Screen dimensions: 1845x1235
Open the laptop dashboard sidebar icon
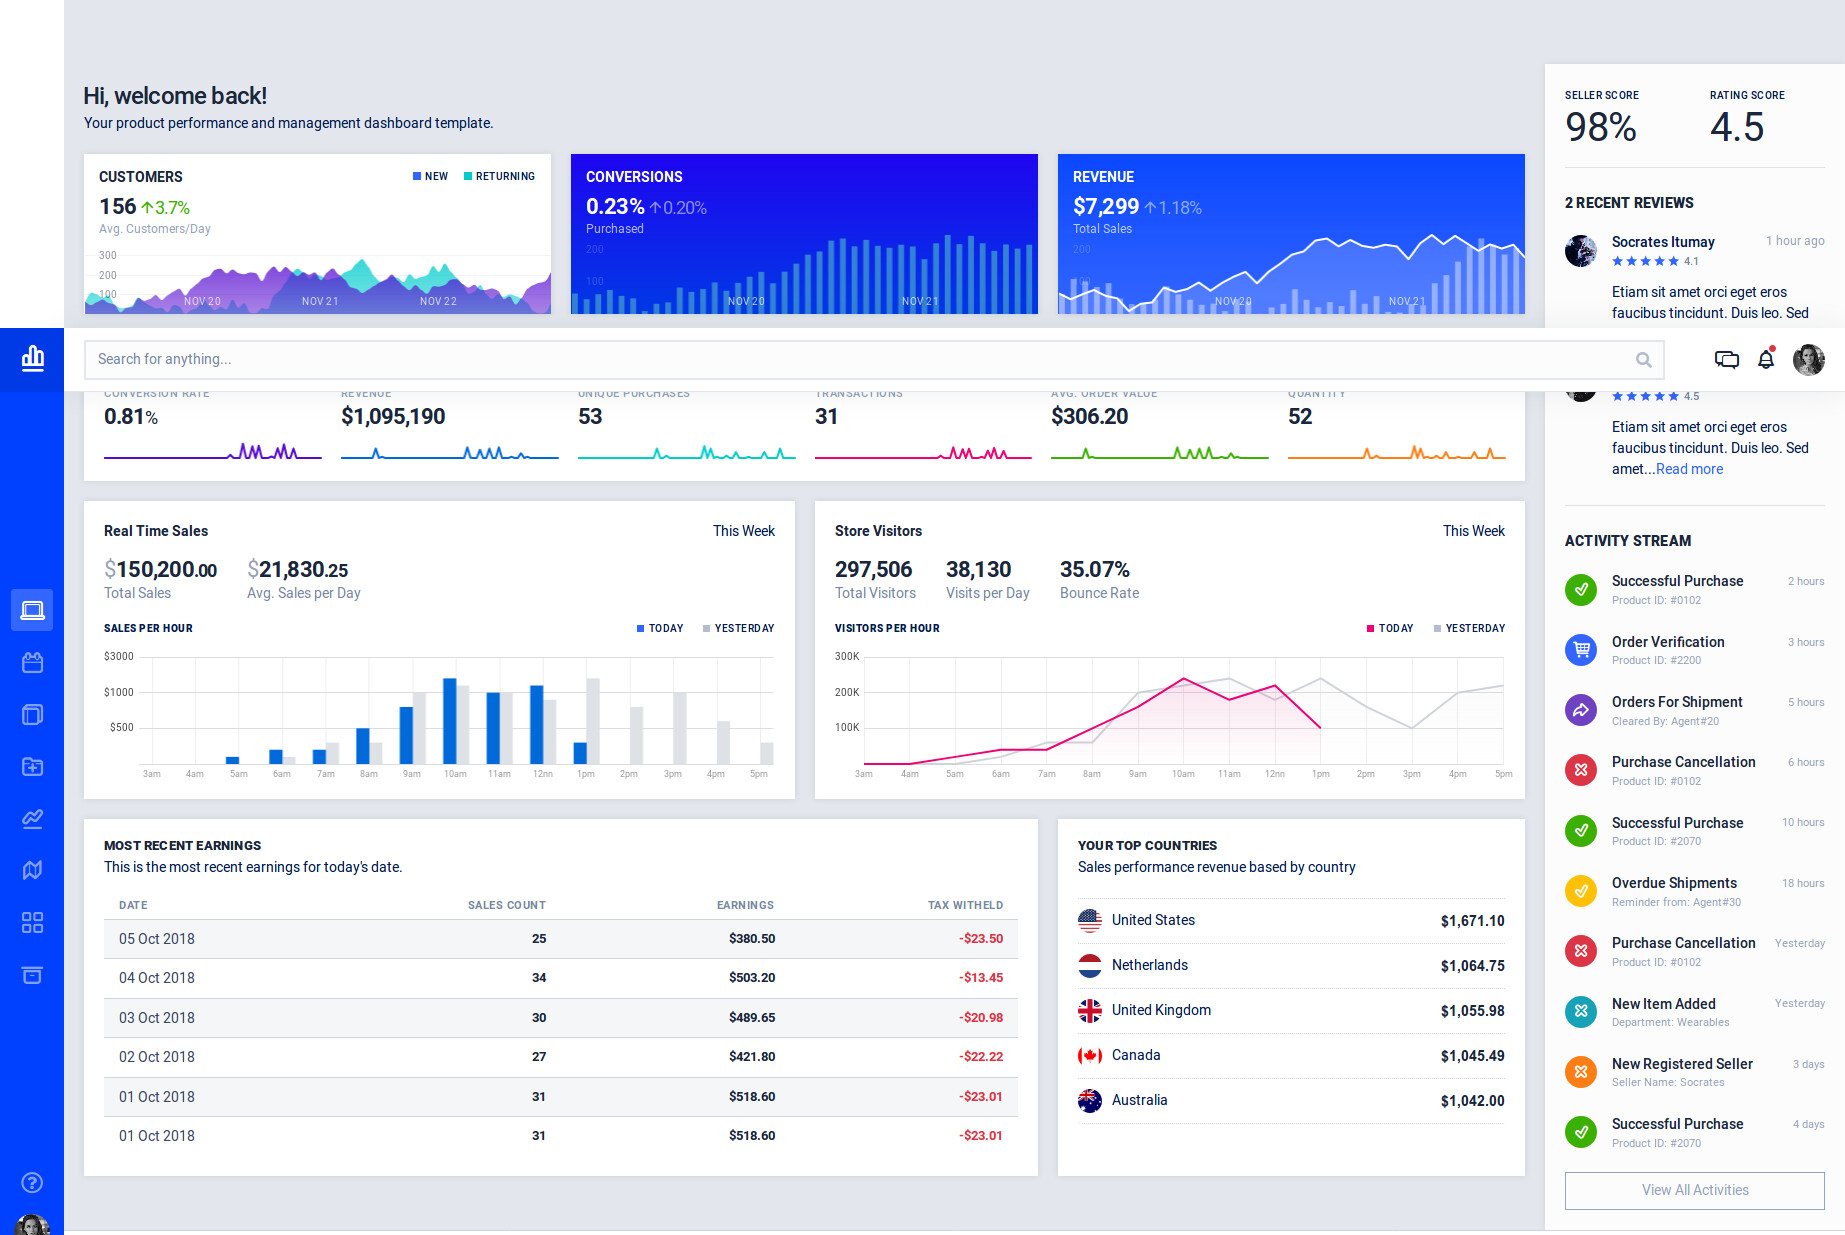pos(32,610)
